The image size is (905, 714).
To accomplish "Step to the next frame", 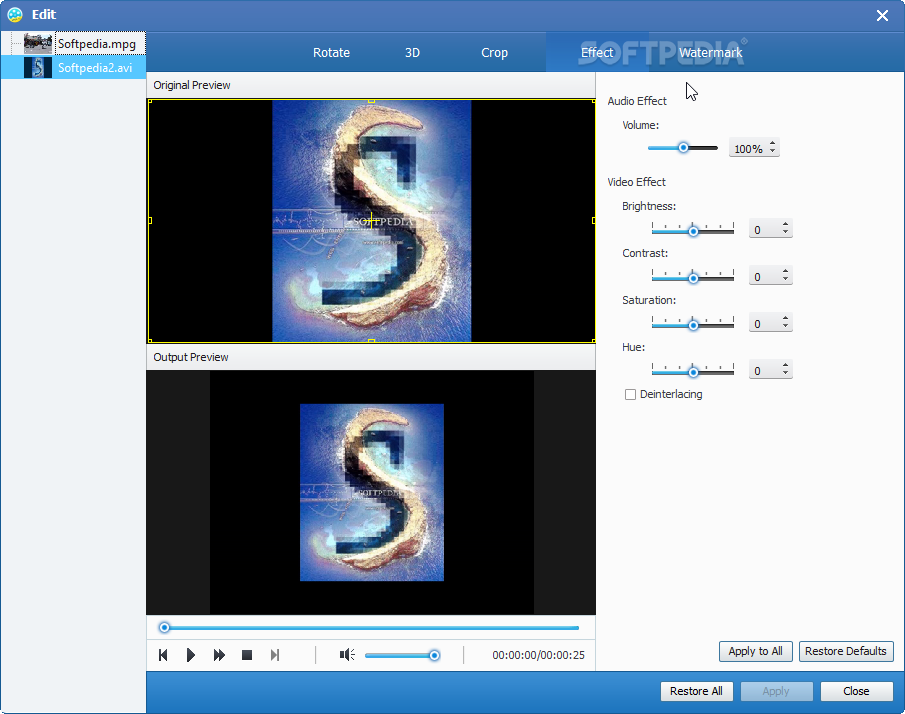I will click(x=275, y=655).
